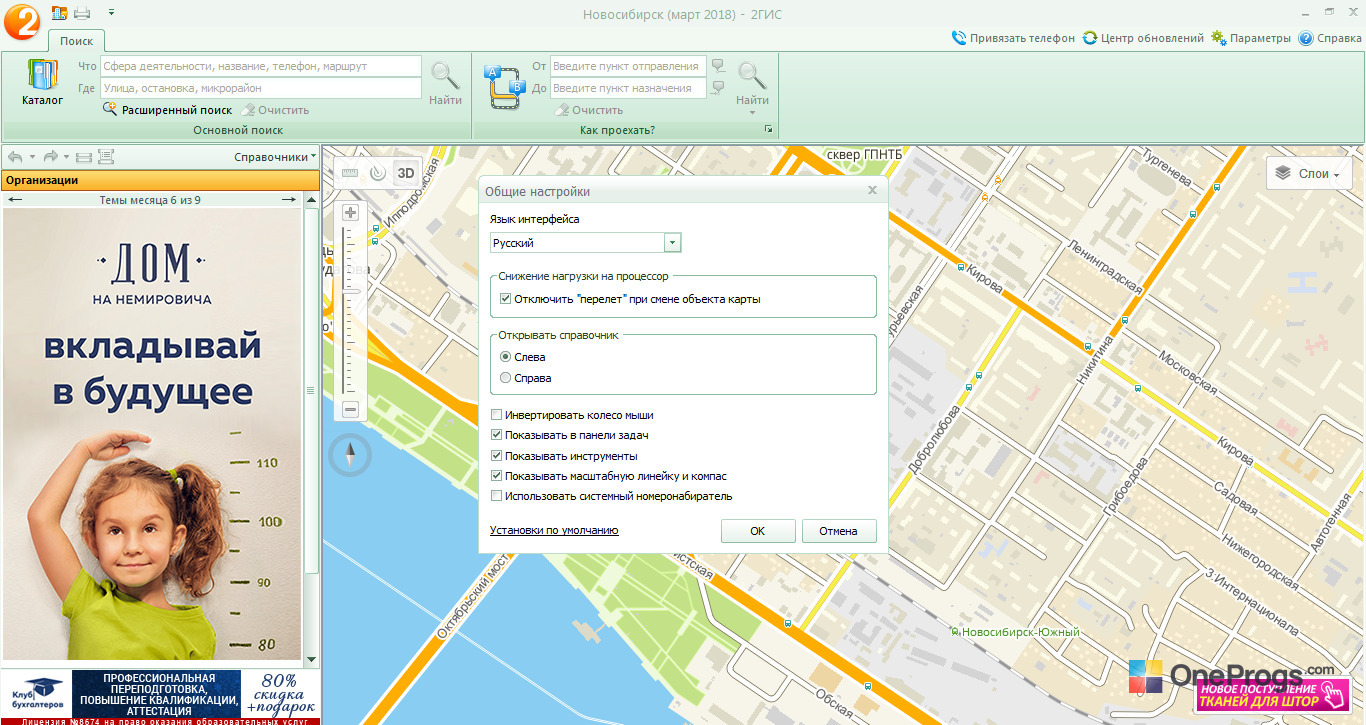The height and width of the screenshot is (725, 1366).
Task: Click the Клуб бухгалтеров ad banner
Action: [x=160, y=697]
